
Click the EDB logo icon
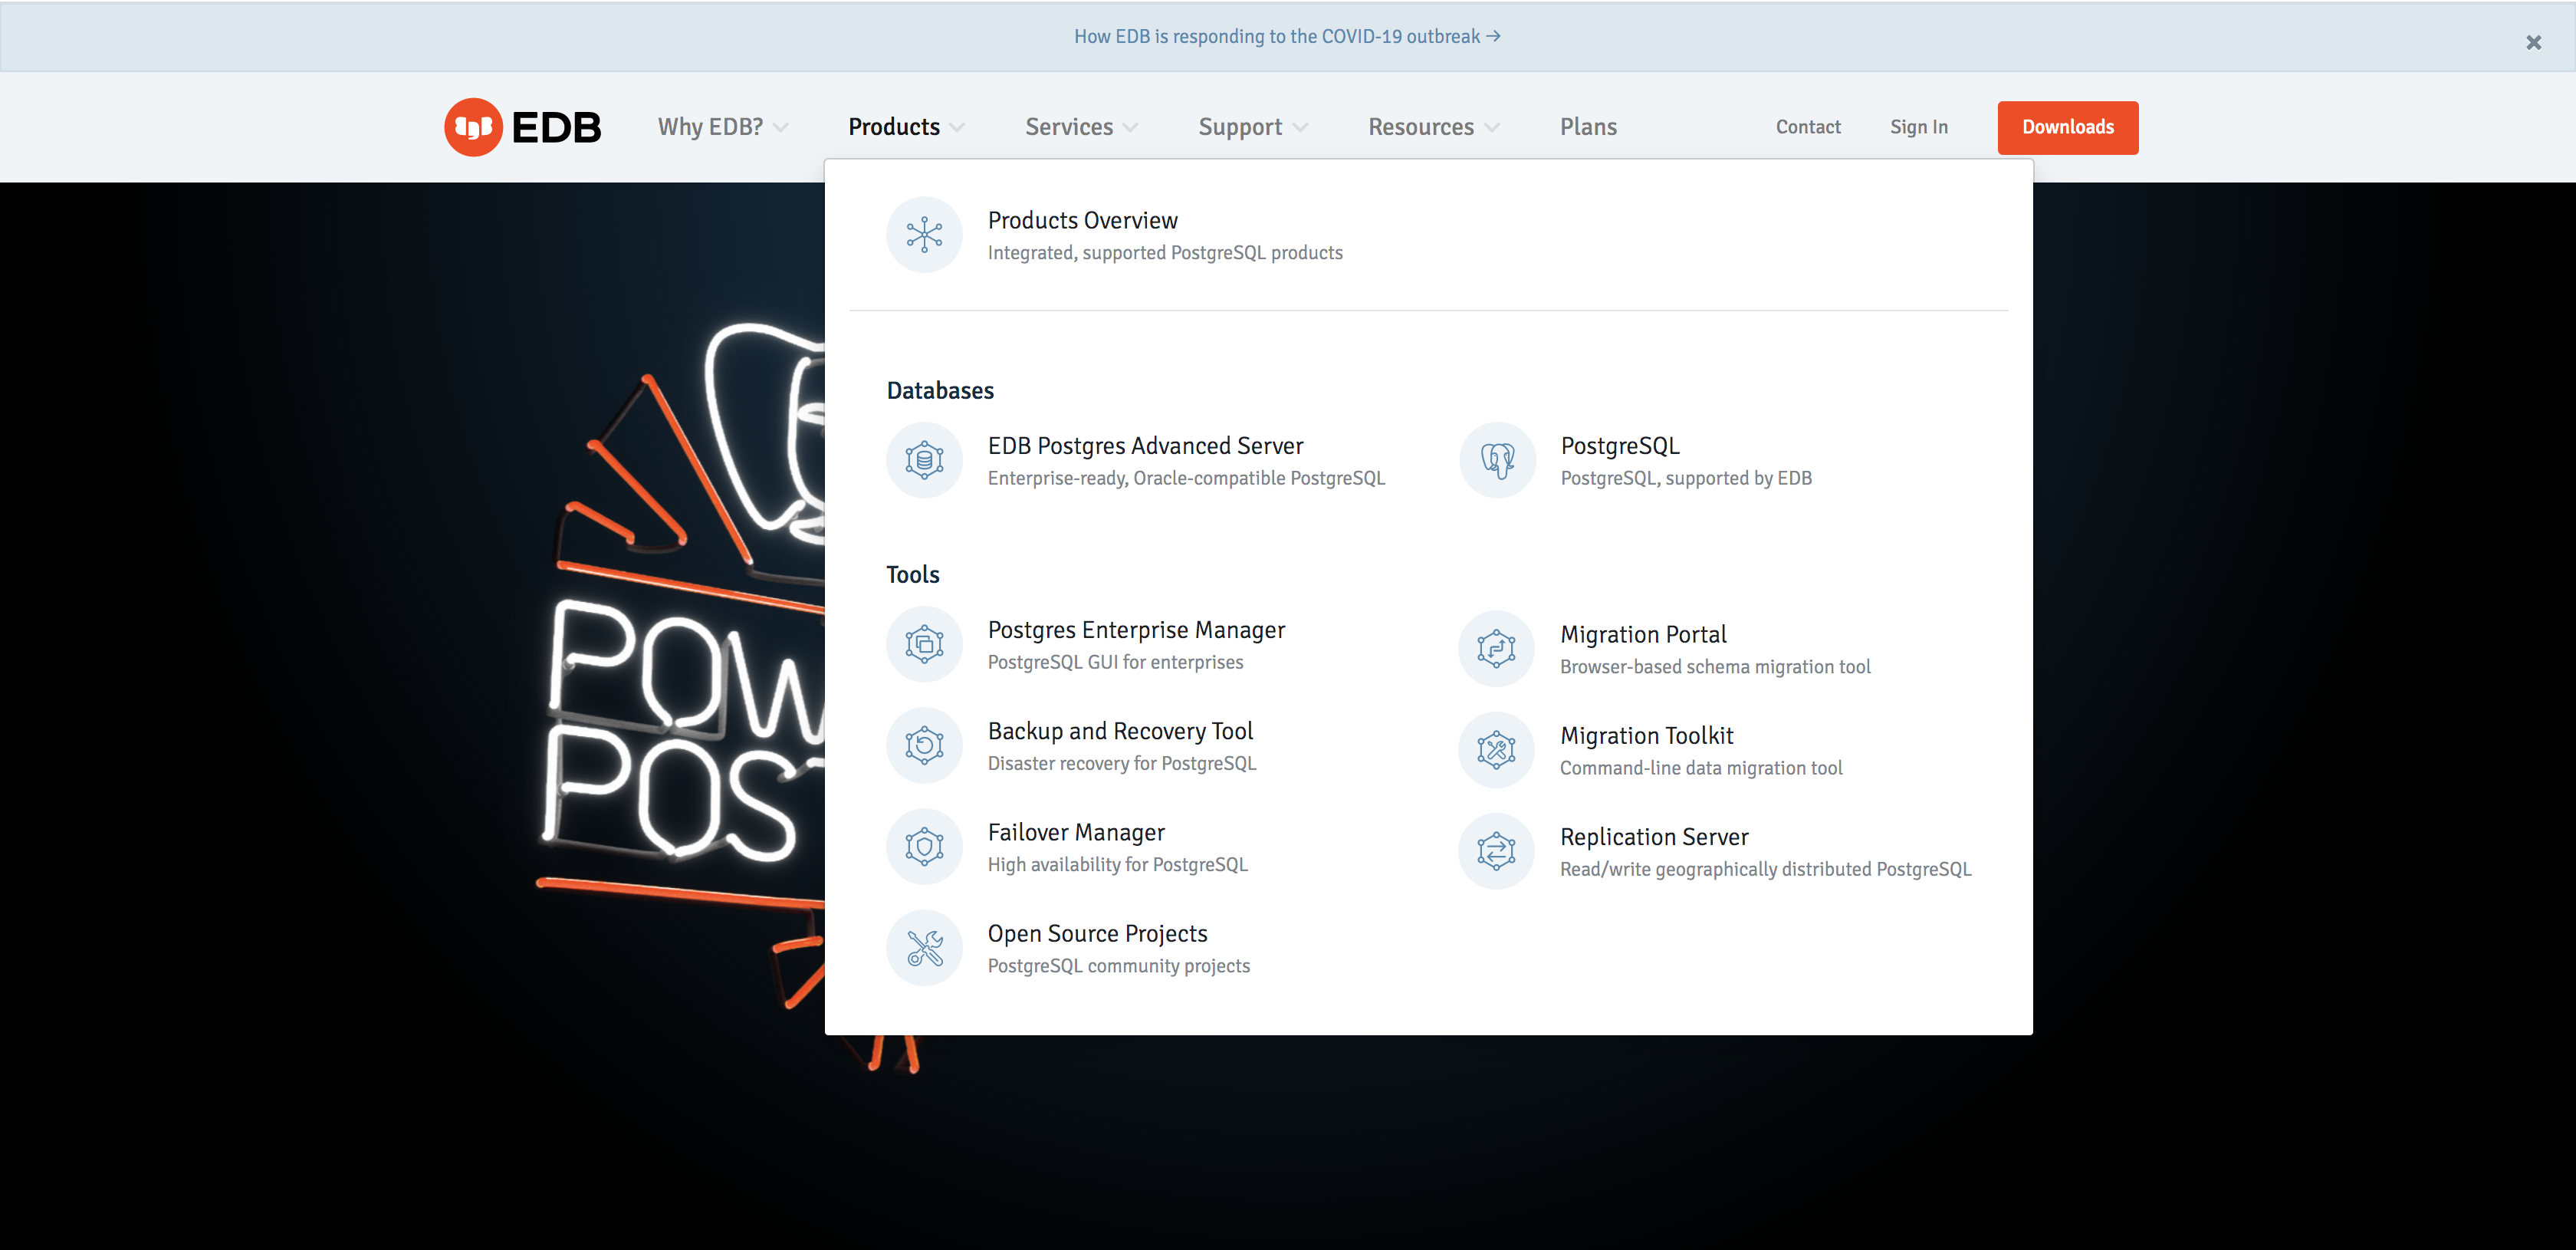pos(473,127)
